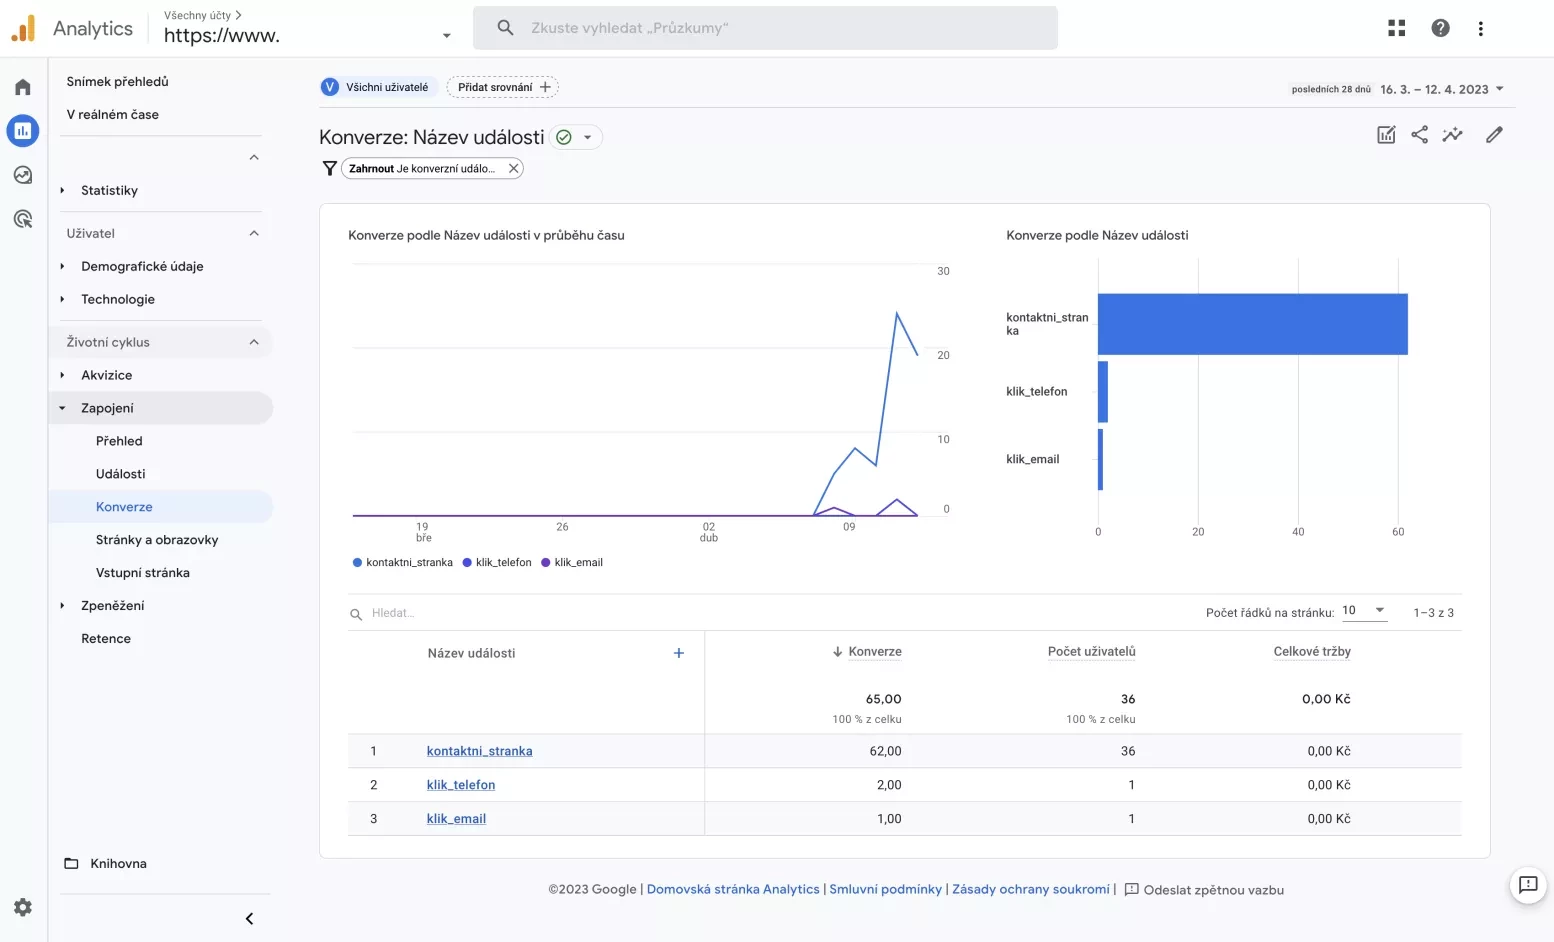The height and width of the screenshot is (942, 1554).
Task: Expand Zpeněžení item
Action: coord(62,605)
